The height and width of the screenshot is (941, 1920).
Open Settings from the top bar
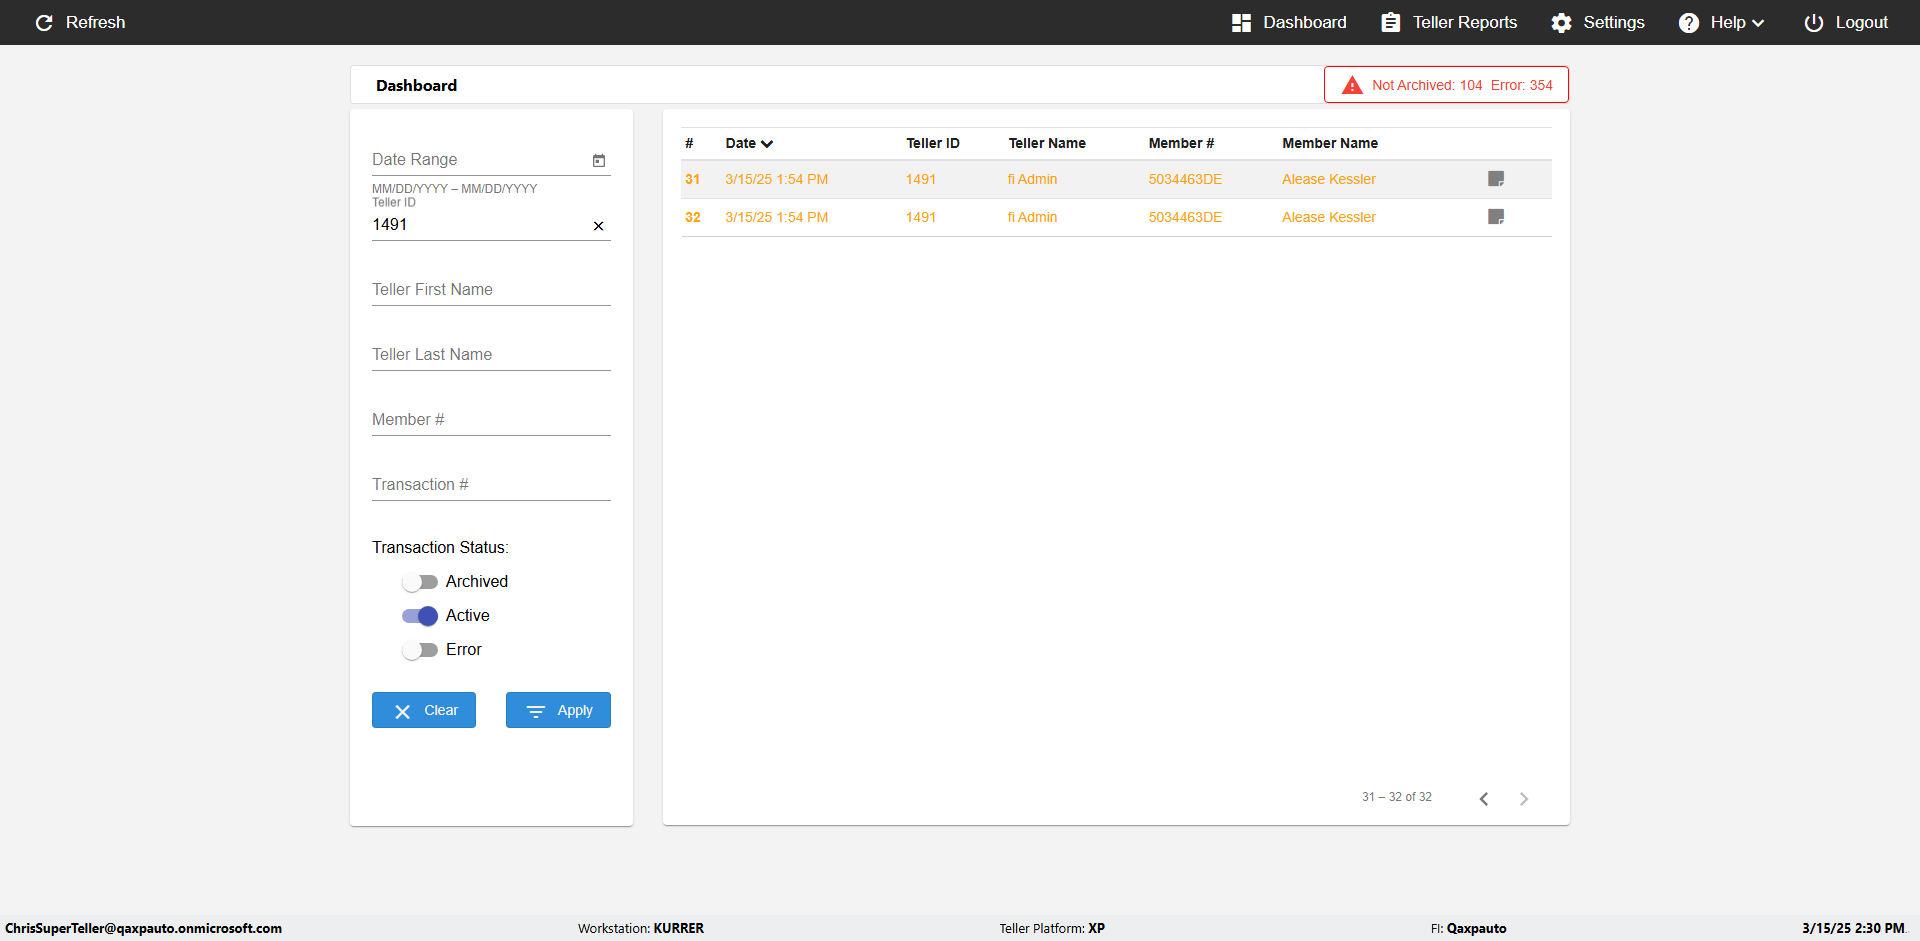pos(1598,22)
